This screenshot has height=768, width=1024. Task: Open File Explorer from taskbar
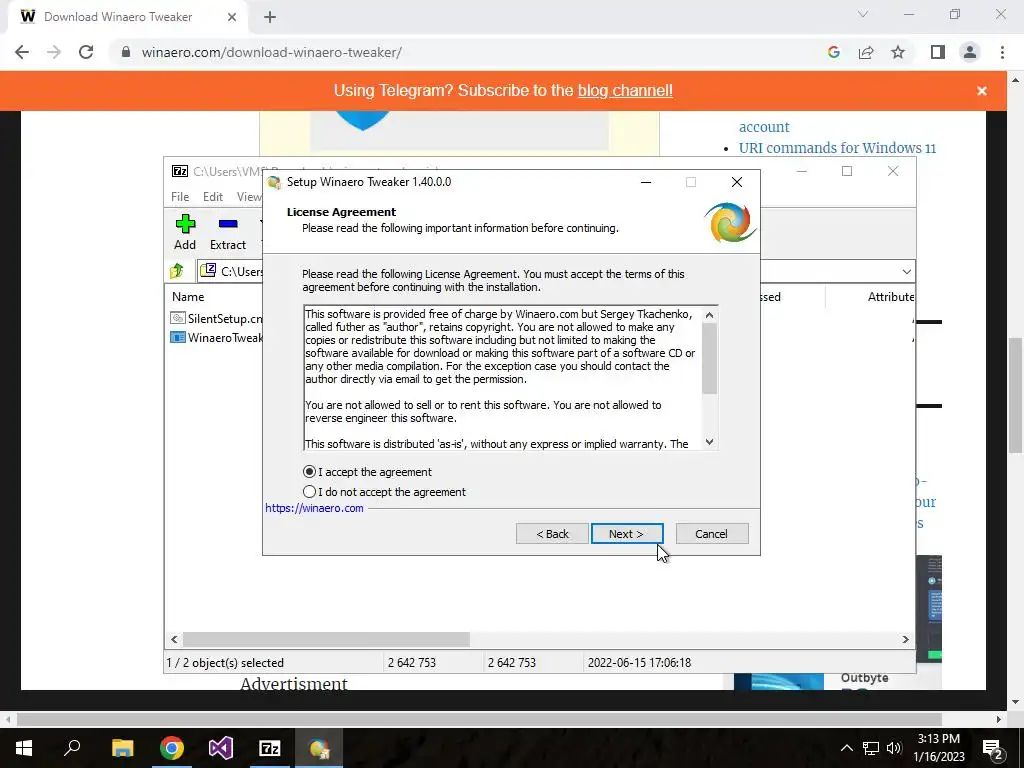(122, 748)
